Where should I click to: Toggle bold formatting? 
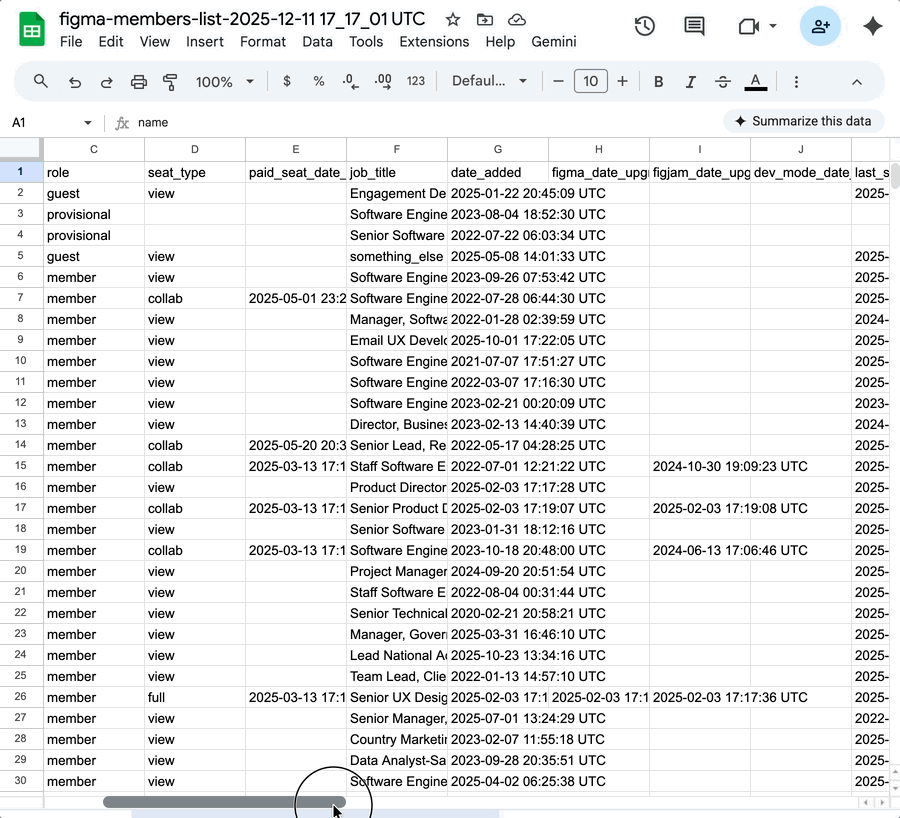(x=658, y=82)
